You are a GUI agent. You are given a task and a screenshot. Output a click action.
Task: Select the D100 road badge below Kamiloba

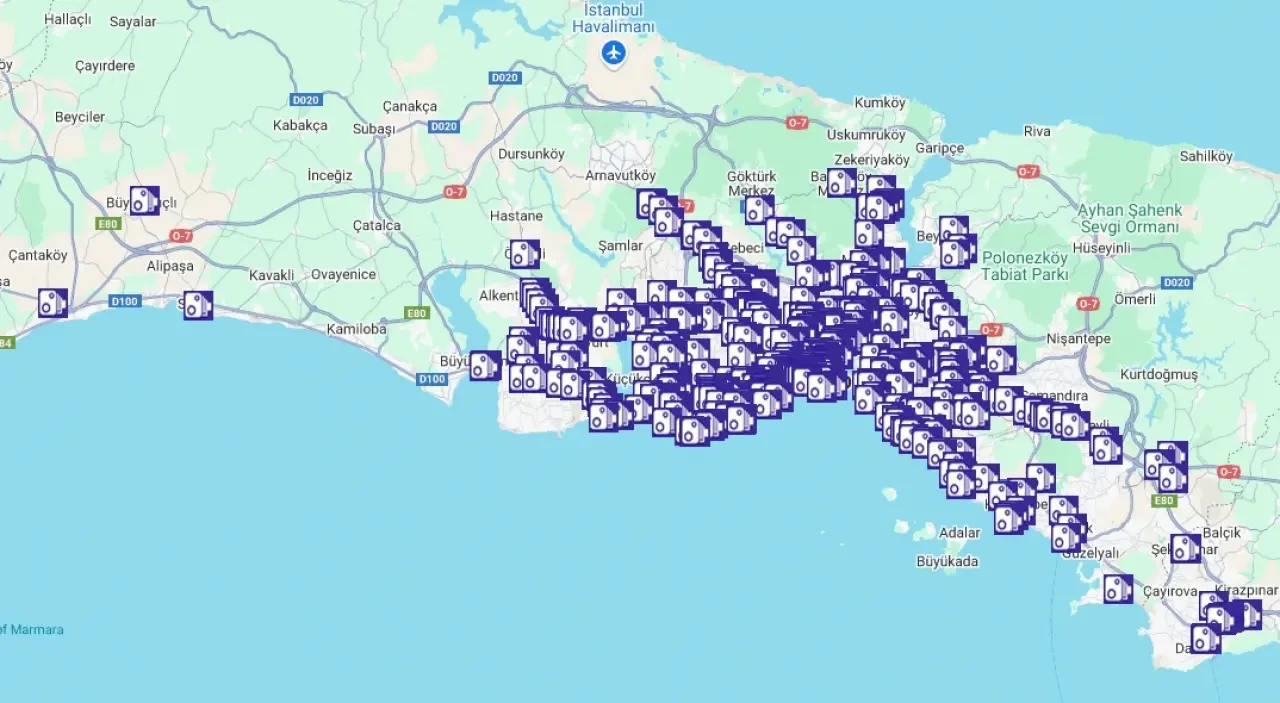(432, 379)
